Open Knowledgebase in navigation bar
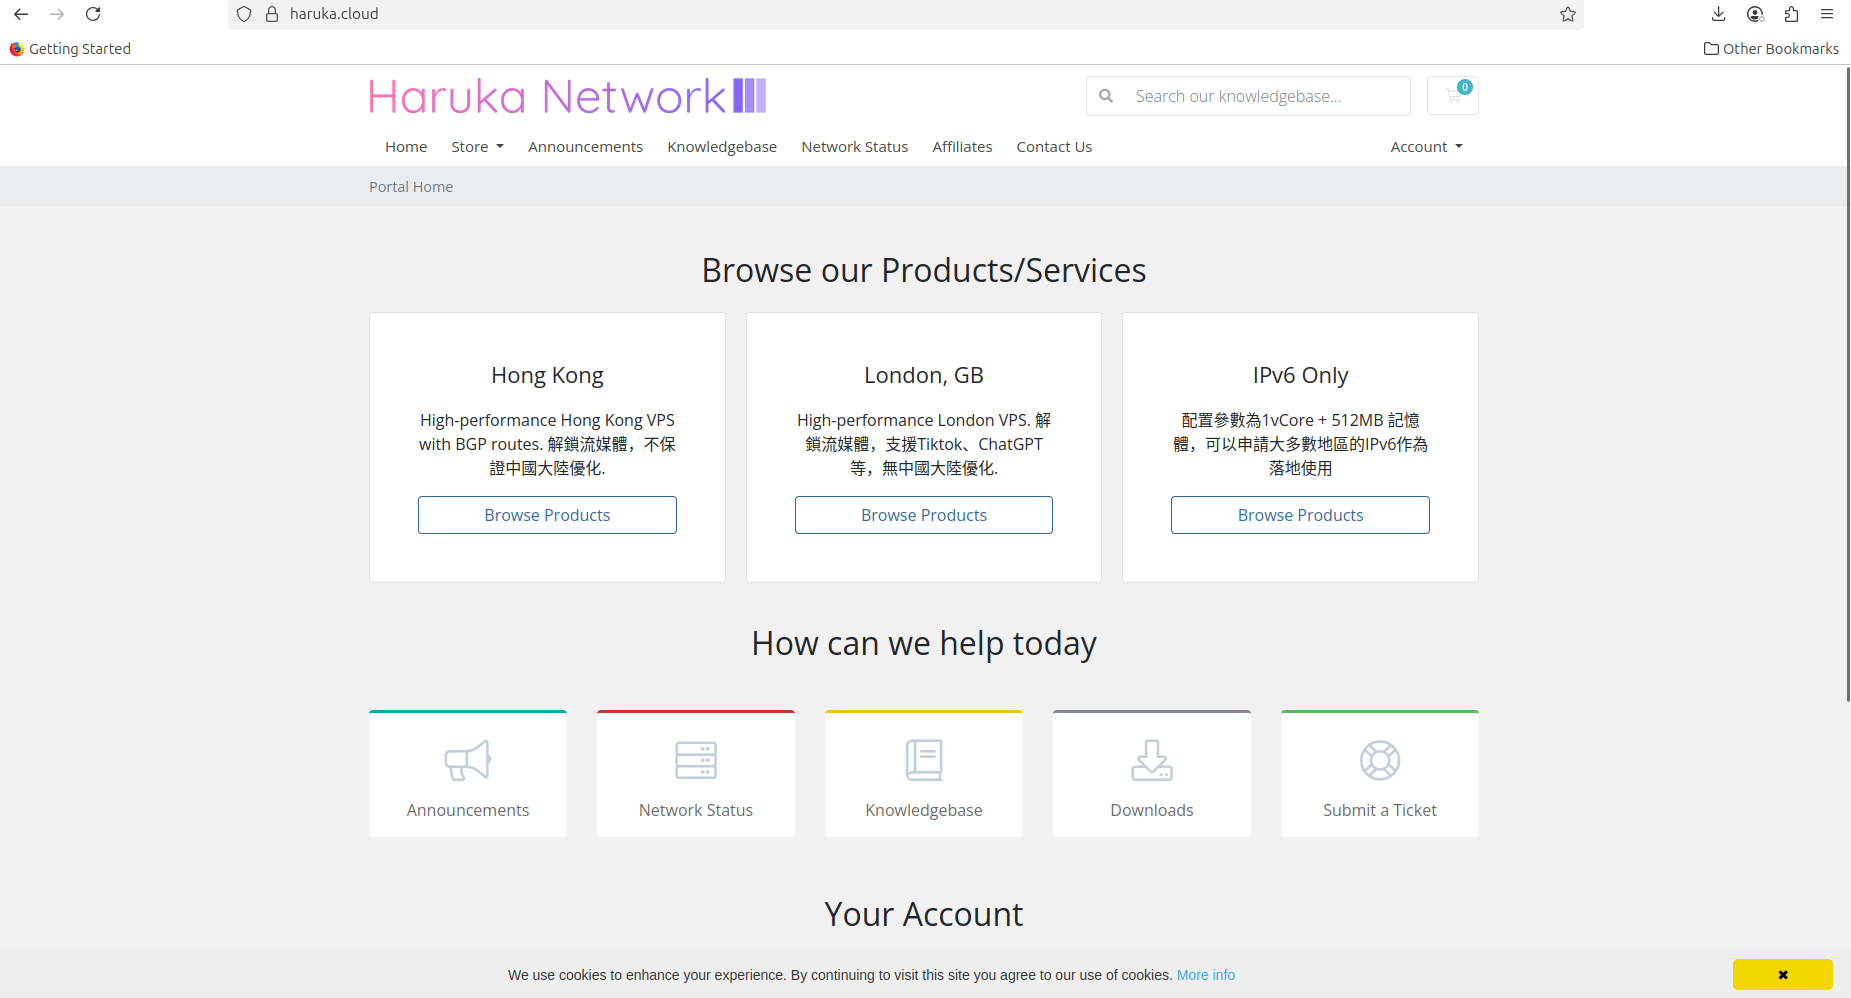The image size is (1851, 998). pyautogui.click(x=722, y=147)
